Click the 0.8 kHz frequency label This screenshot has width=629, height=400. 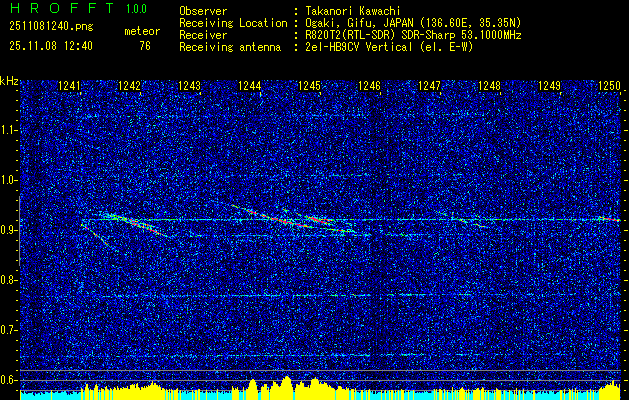pos(9,280)
